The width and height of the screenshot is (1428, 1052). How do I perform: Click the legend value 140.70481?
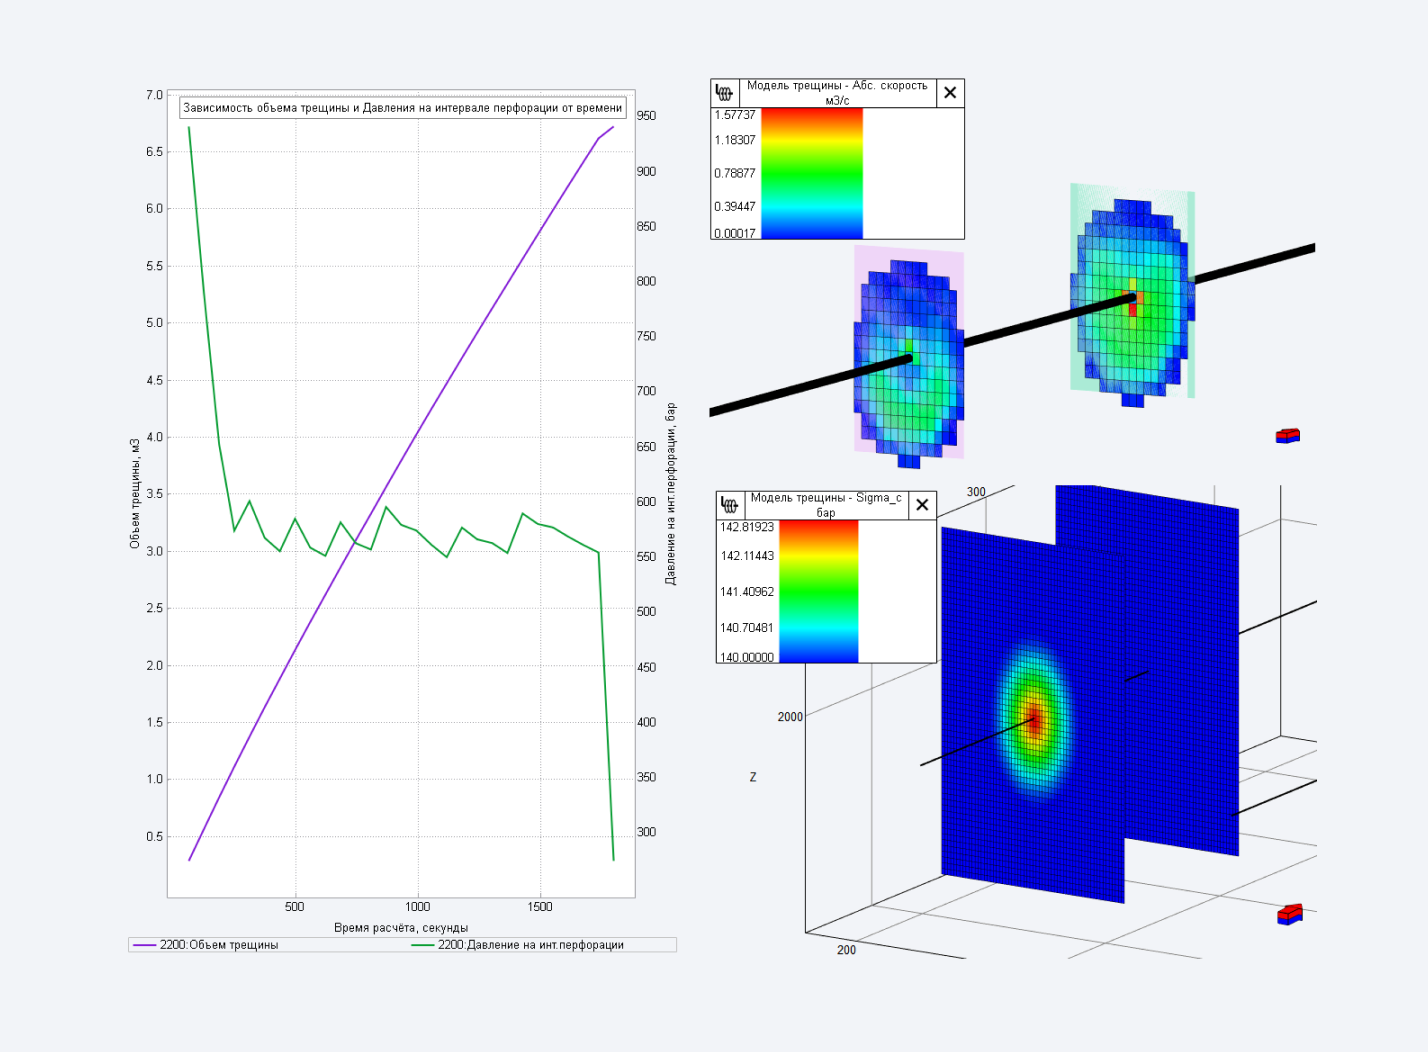(747, 628)
